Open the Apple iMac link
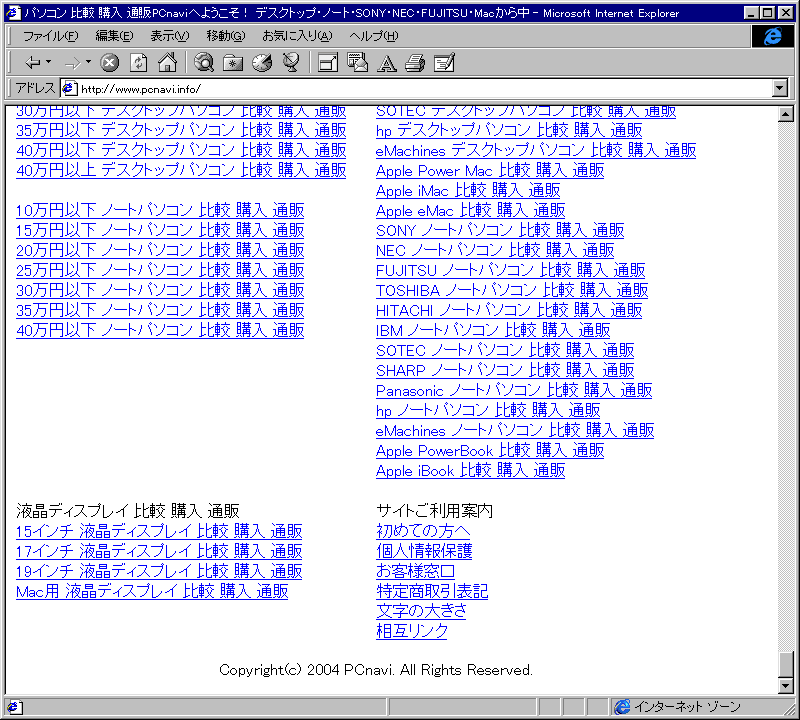Image resolution: width=800 pixels, height=720 pixels. click(468, 190)
